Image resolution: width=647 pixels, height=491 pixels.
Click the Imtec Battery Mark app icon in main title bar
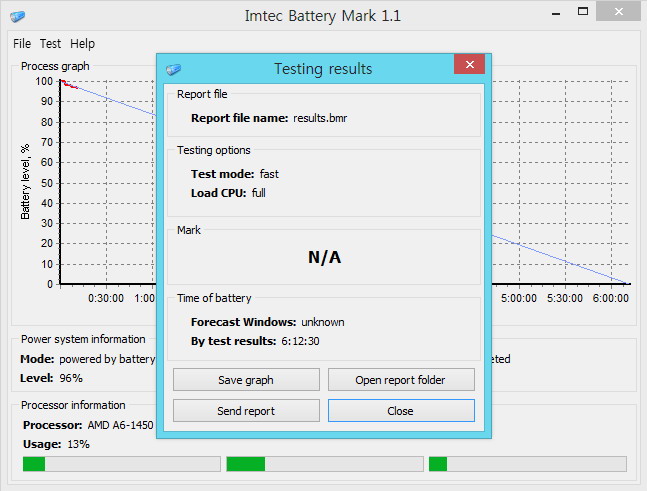18,17
